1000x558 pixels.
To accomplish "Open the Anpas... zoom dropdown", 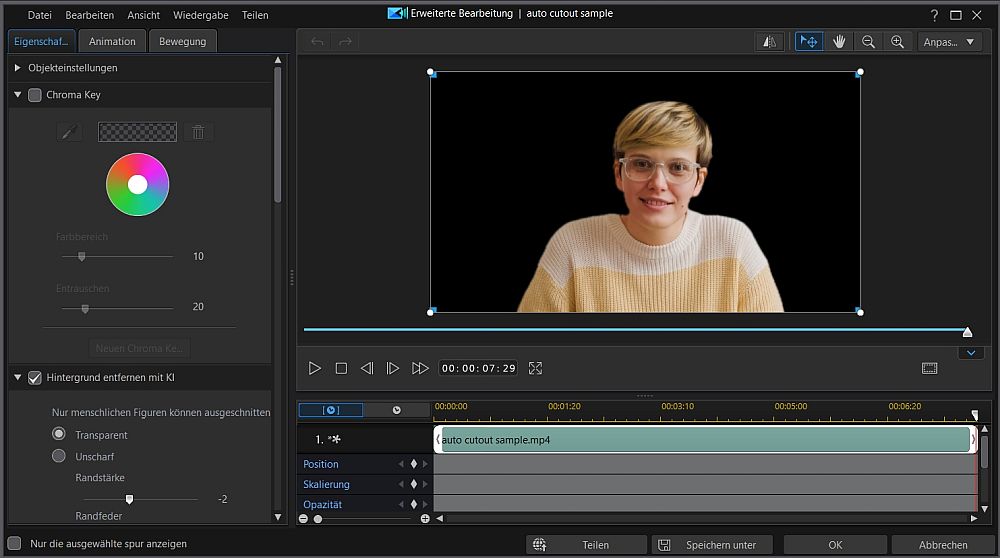I will [949, 42].
